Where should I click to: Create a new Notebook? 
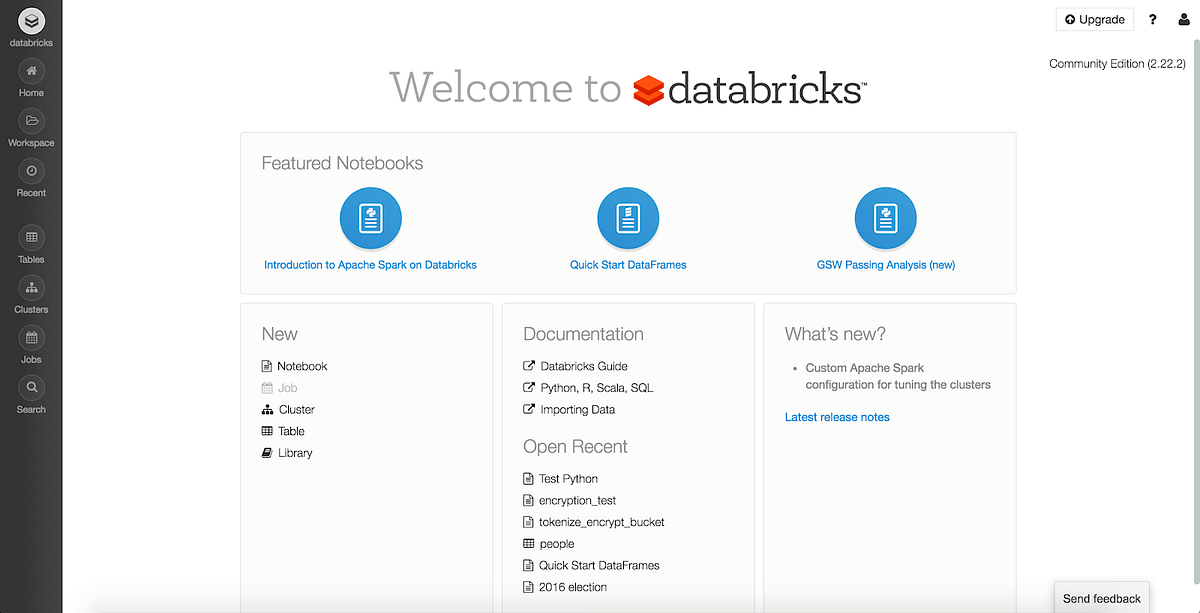(x=302, y=366)
